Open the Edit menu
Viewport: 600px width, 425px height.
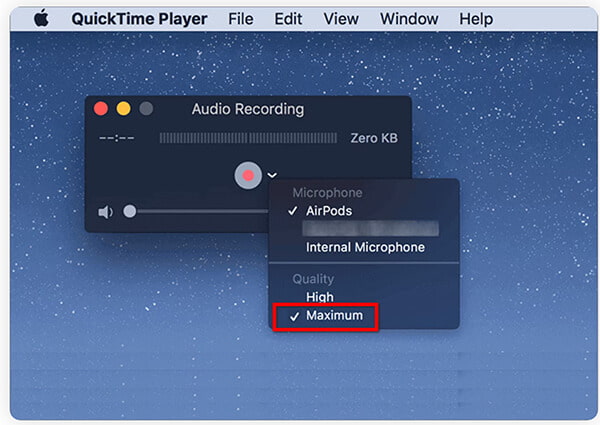click(x=288, y=19)
